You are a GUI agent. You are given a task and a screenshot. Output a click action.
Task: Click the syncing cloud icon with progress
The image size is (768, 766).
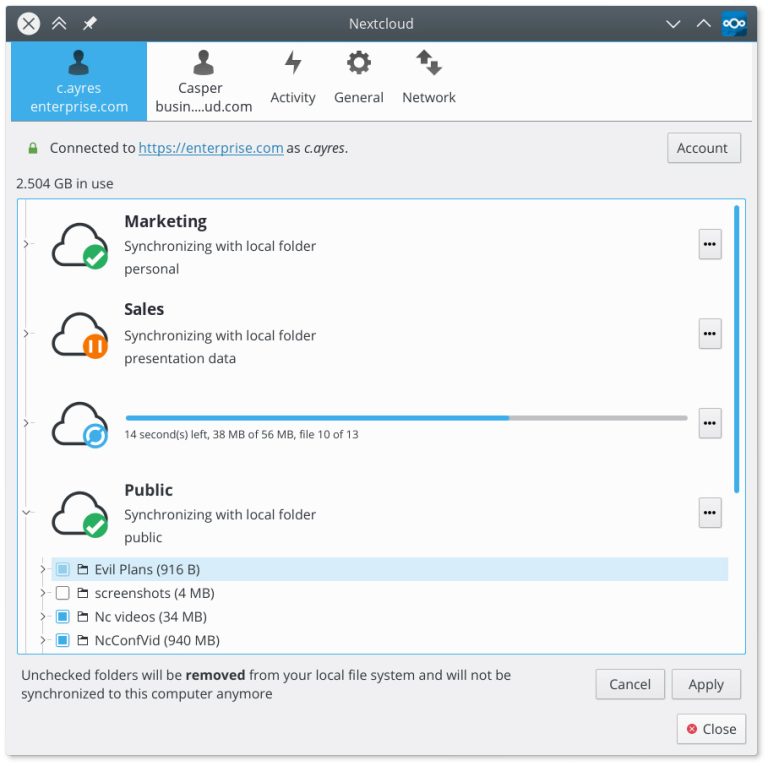(x=79, y=423)
